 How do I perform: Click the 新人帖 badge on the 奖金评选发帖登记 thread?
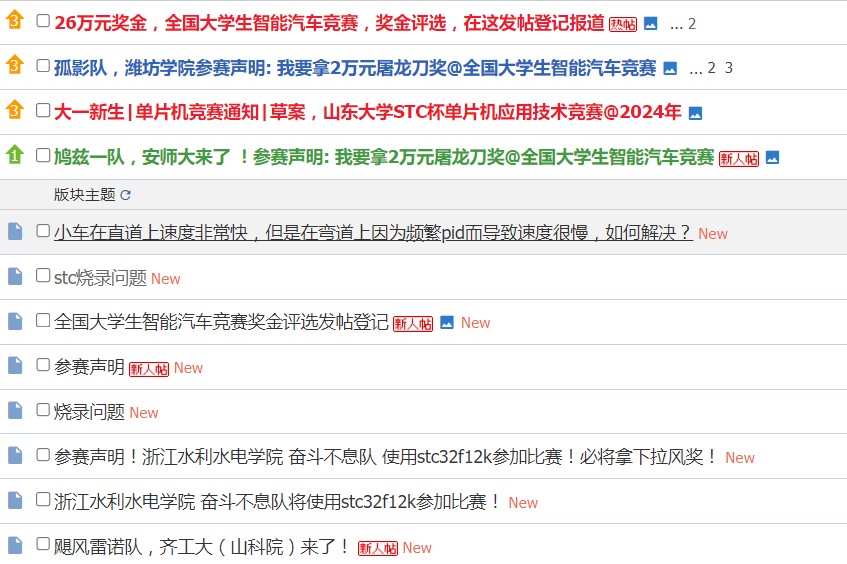coord(413,324)
